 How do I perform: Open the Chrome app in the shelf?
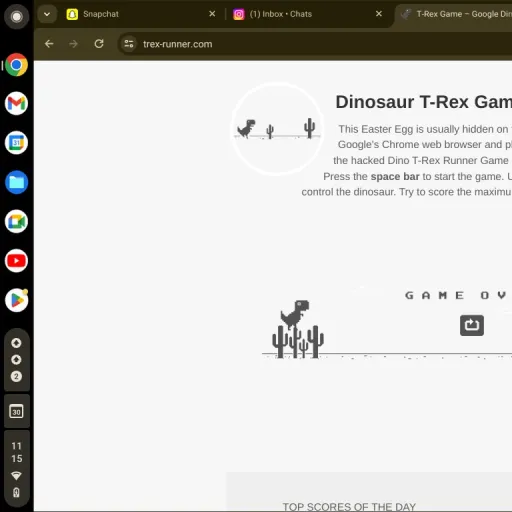coord(16,65)
